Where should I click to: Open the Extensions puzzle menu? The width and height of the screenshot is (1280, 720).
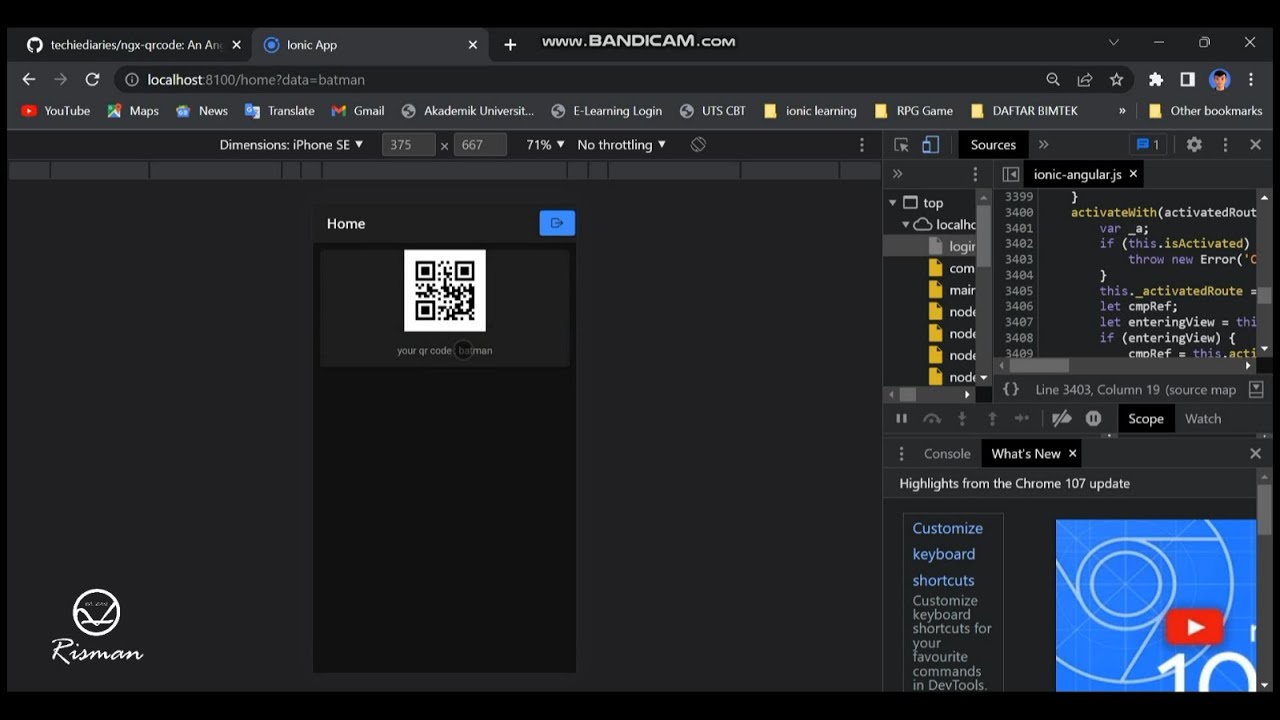tap(1156, 80)
